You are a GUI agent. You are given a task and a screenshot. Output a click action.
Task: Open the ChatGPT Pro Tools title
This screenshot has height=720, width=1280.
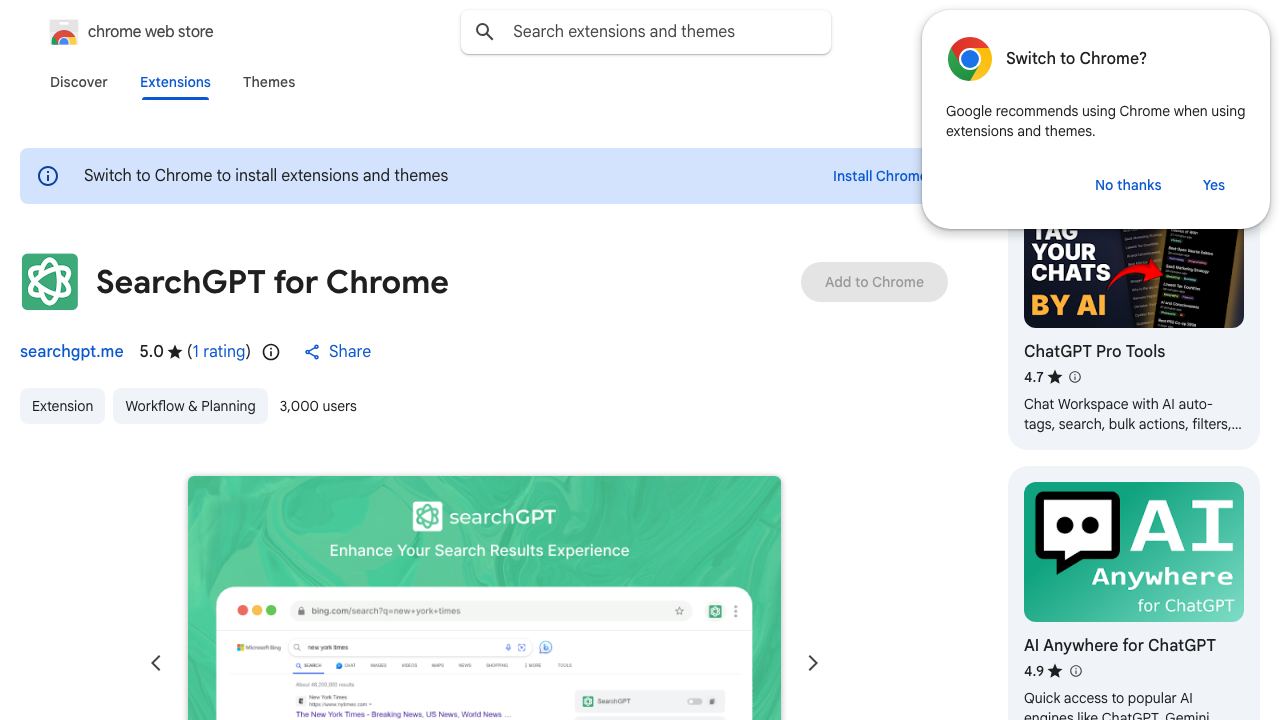[x=1094, y=351]
